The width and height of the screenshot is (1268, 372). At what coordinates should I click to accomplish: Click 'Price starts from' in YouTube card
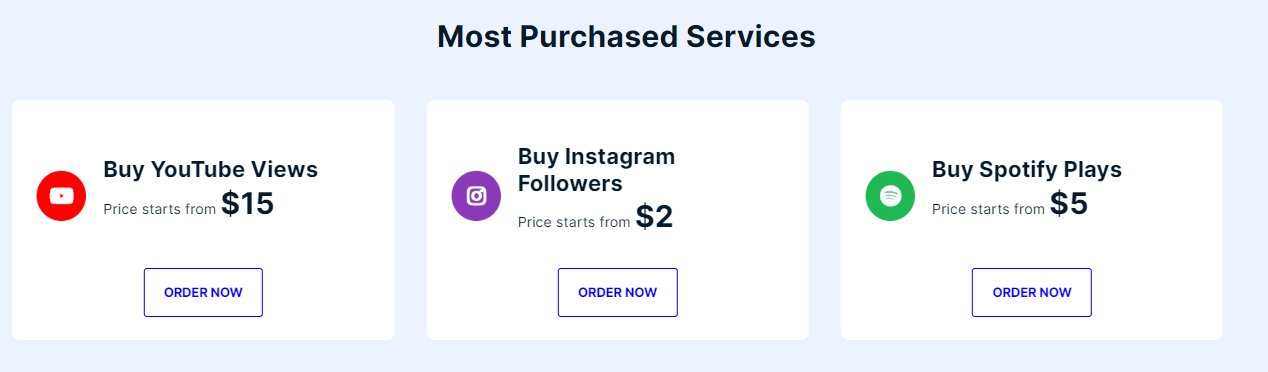(x=160, y=209)
